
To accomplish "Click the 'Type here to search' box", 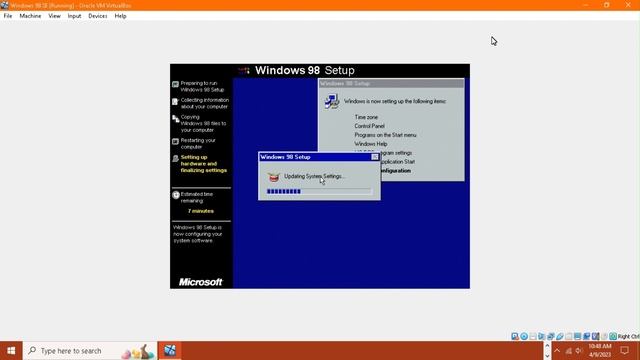I will [x=90, y=351].
